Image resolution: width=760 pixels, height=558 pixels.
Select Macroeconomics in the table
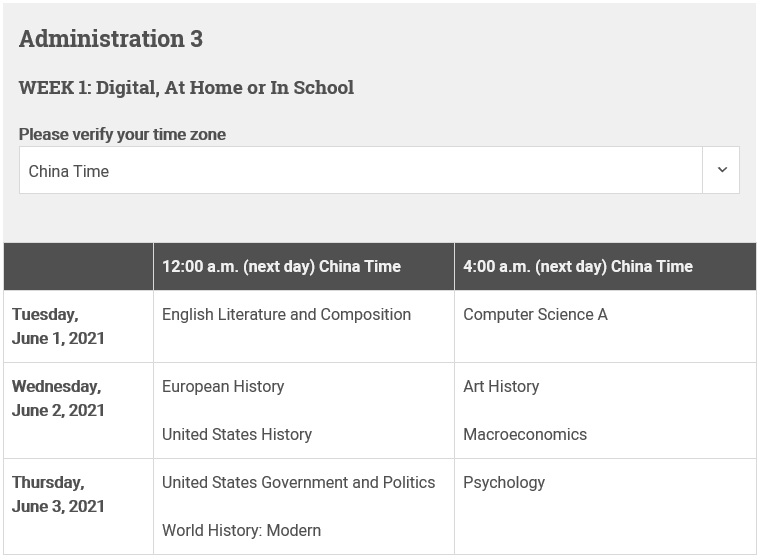tap(525, 434)
